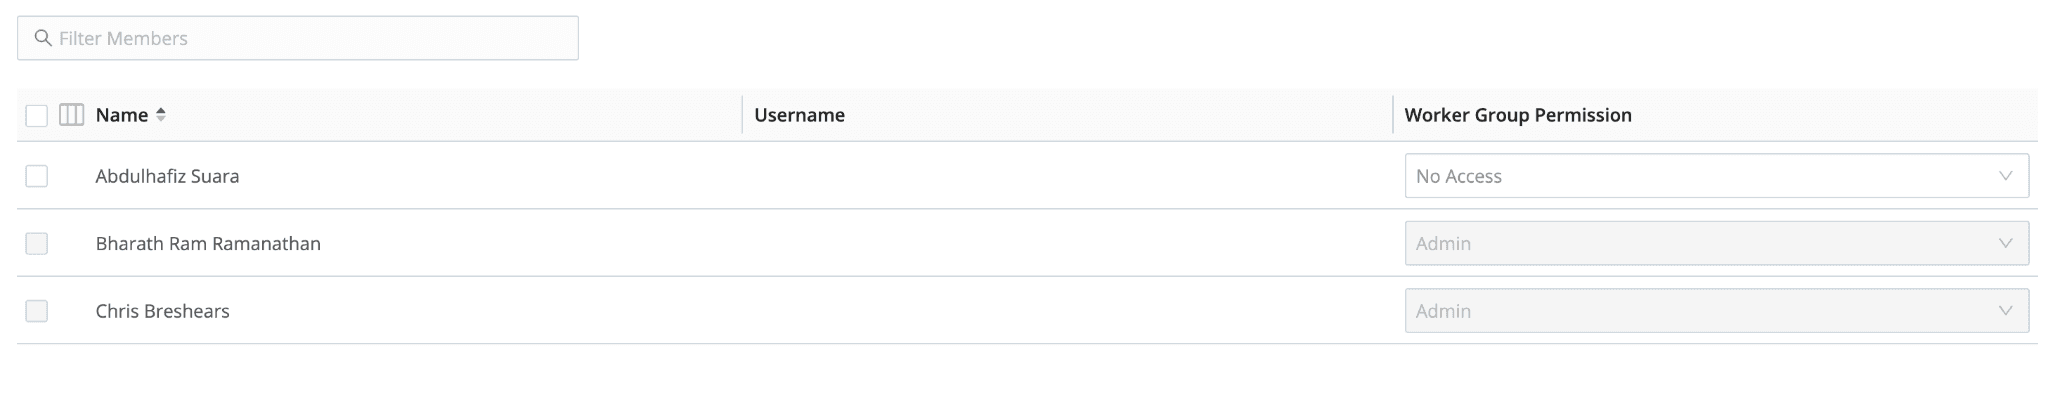Click the chevron arrow in Bharath Ram Ramanathan's dropdown
Image resolution: width=2048 pixels, height=402 pixels.
tap(2004, 243)
